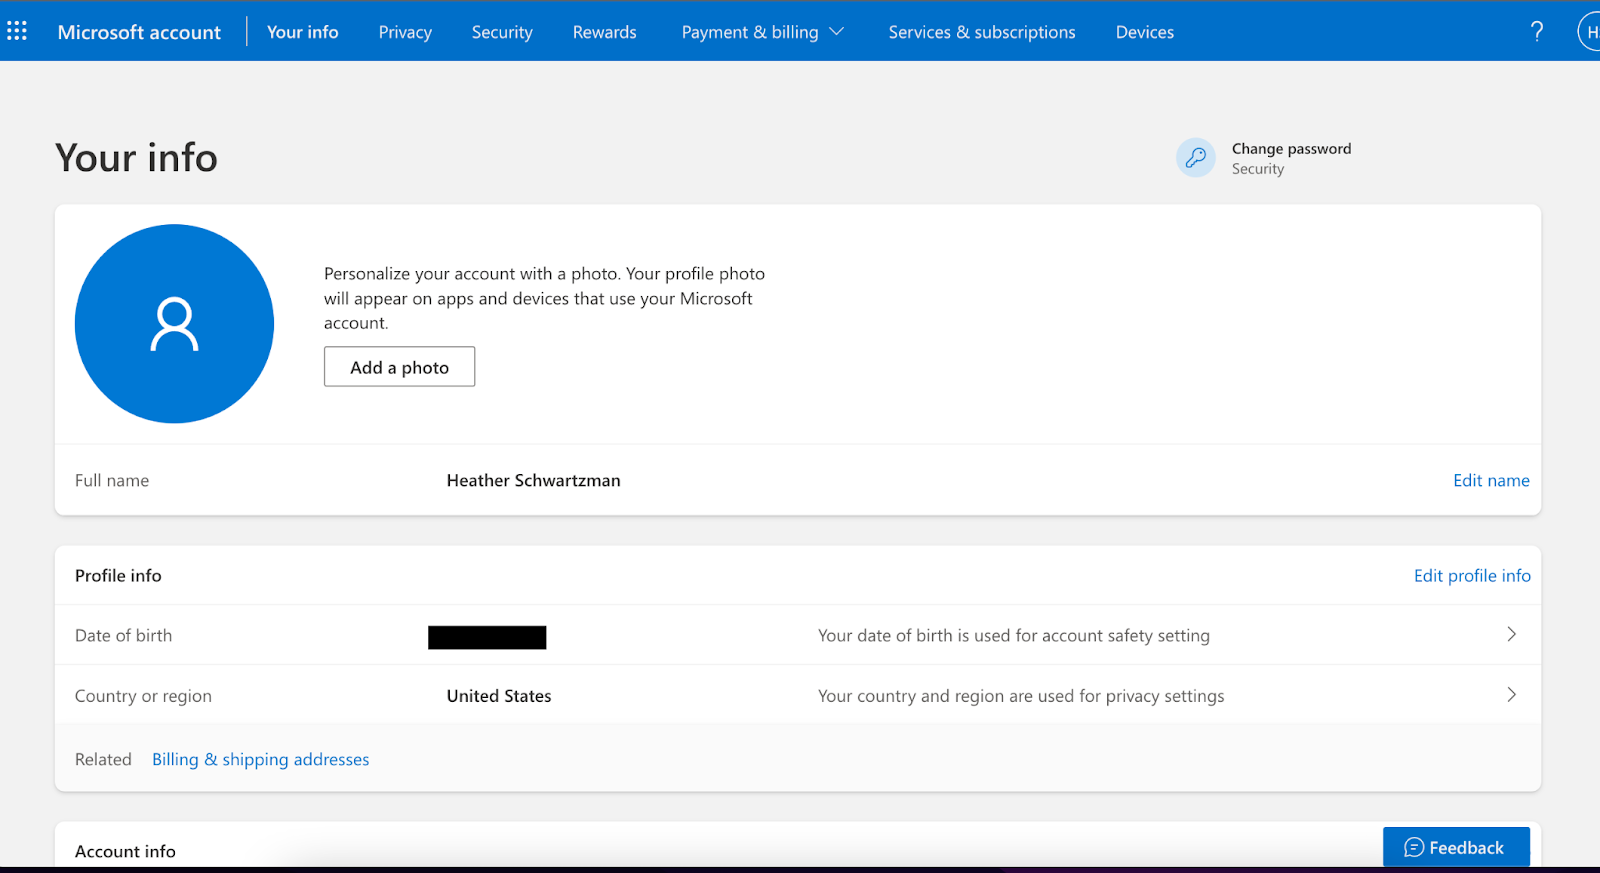Open the help question mark icon

point(1537,31)
